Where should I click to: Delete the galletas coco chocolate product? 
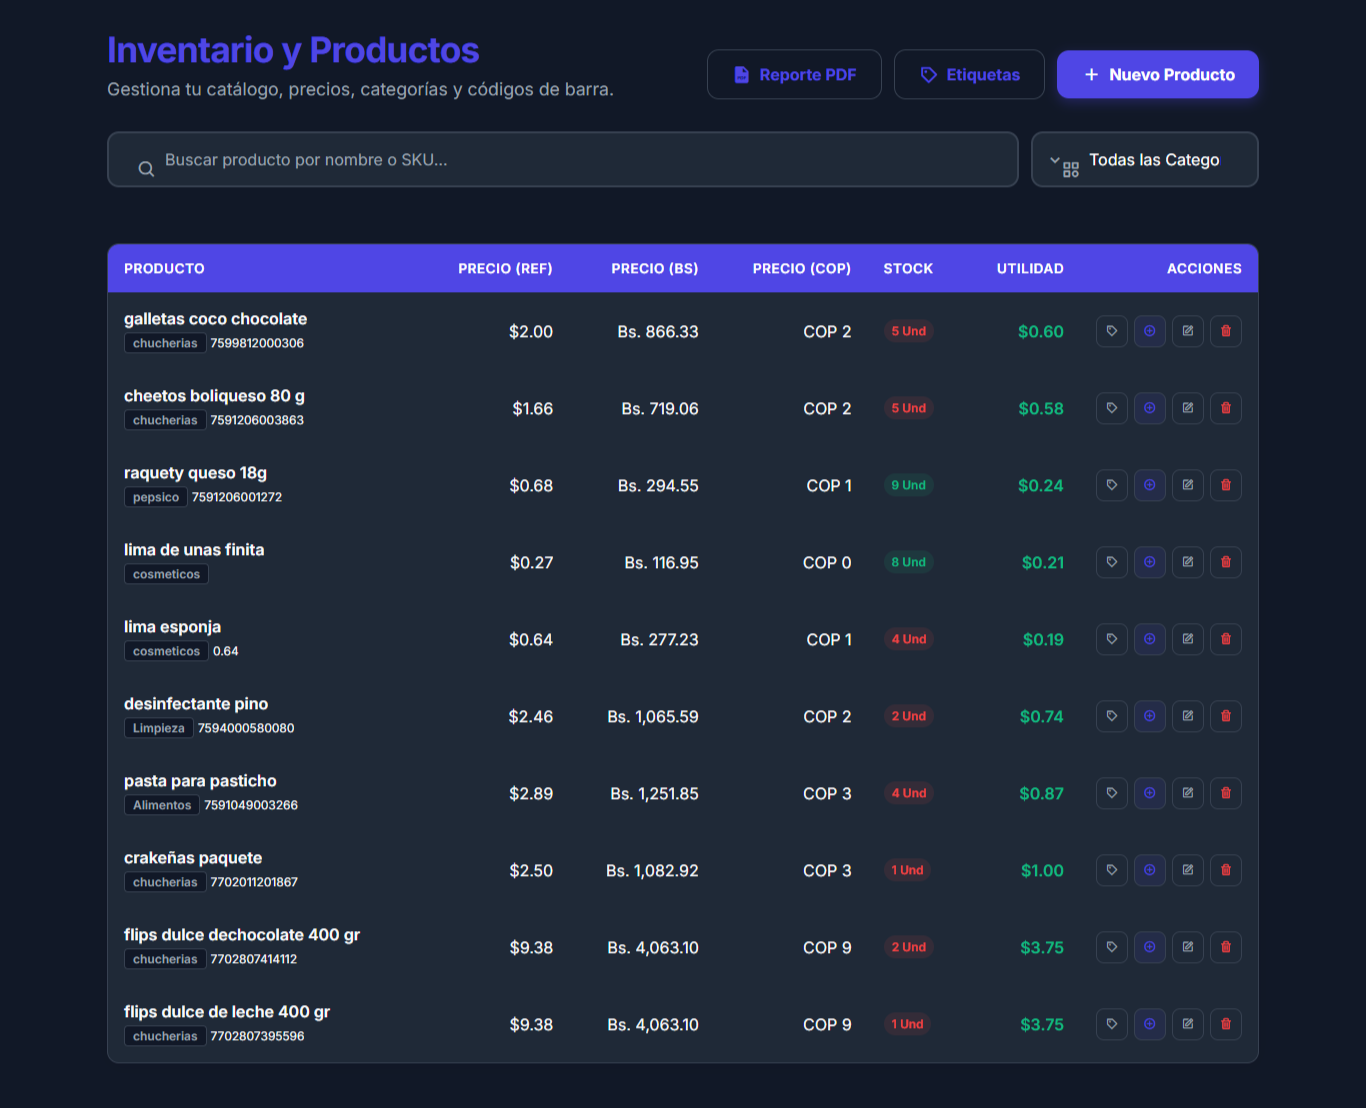1225,331
